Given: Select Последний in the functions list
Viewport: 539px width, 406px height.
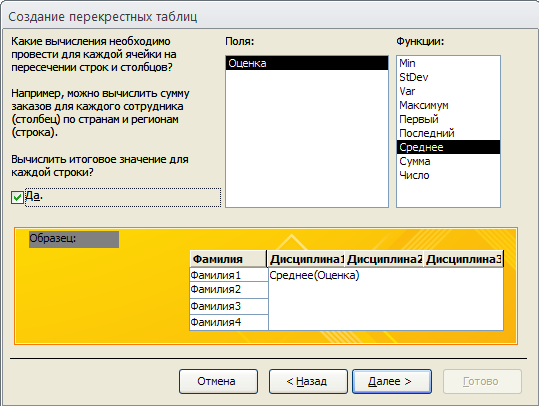Looking at the screenshot, I should coord(448,133).
